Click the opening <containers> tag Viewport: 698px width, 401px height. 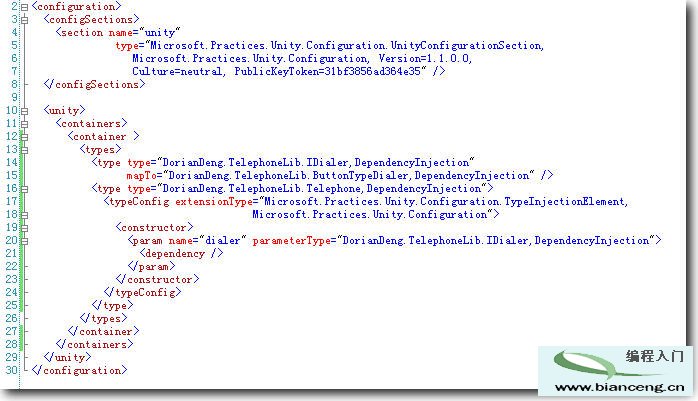click(91, 123)
